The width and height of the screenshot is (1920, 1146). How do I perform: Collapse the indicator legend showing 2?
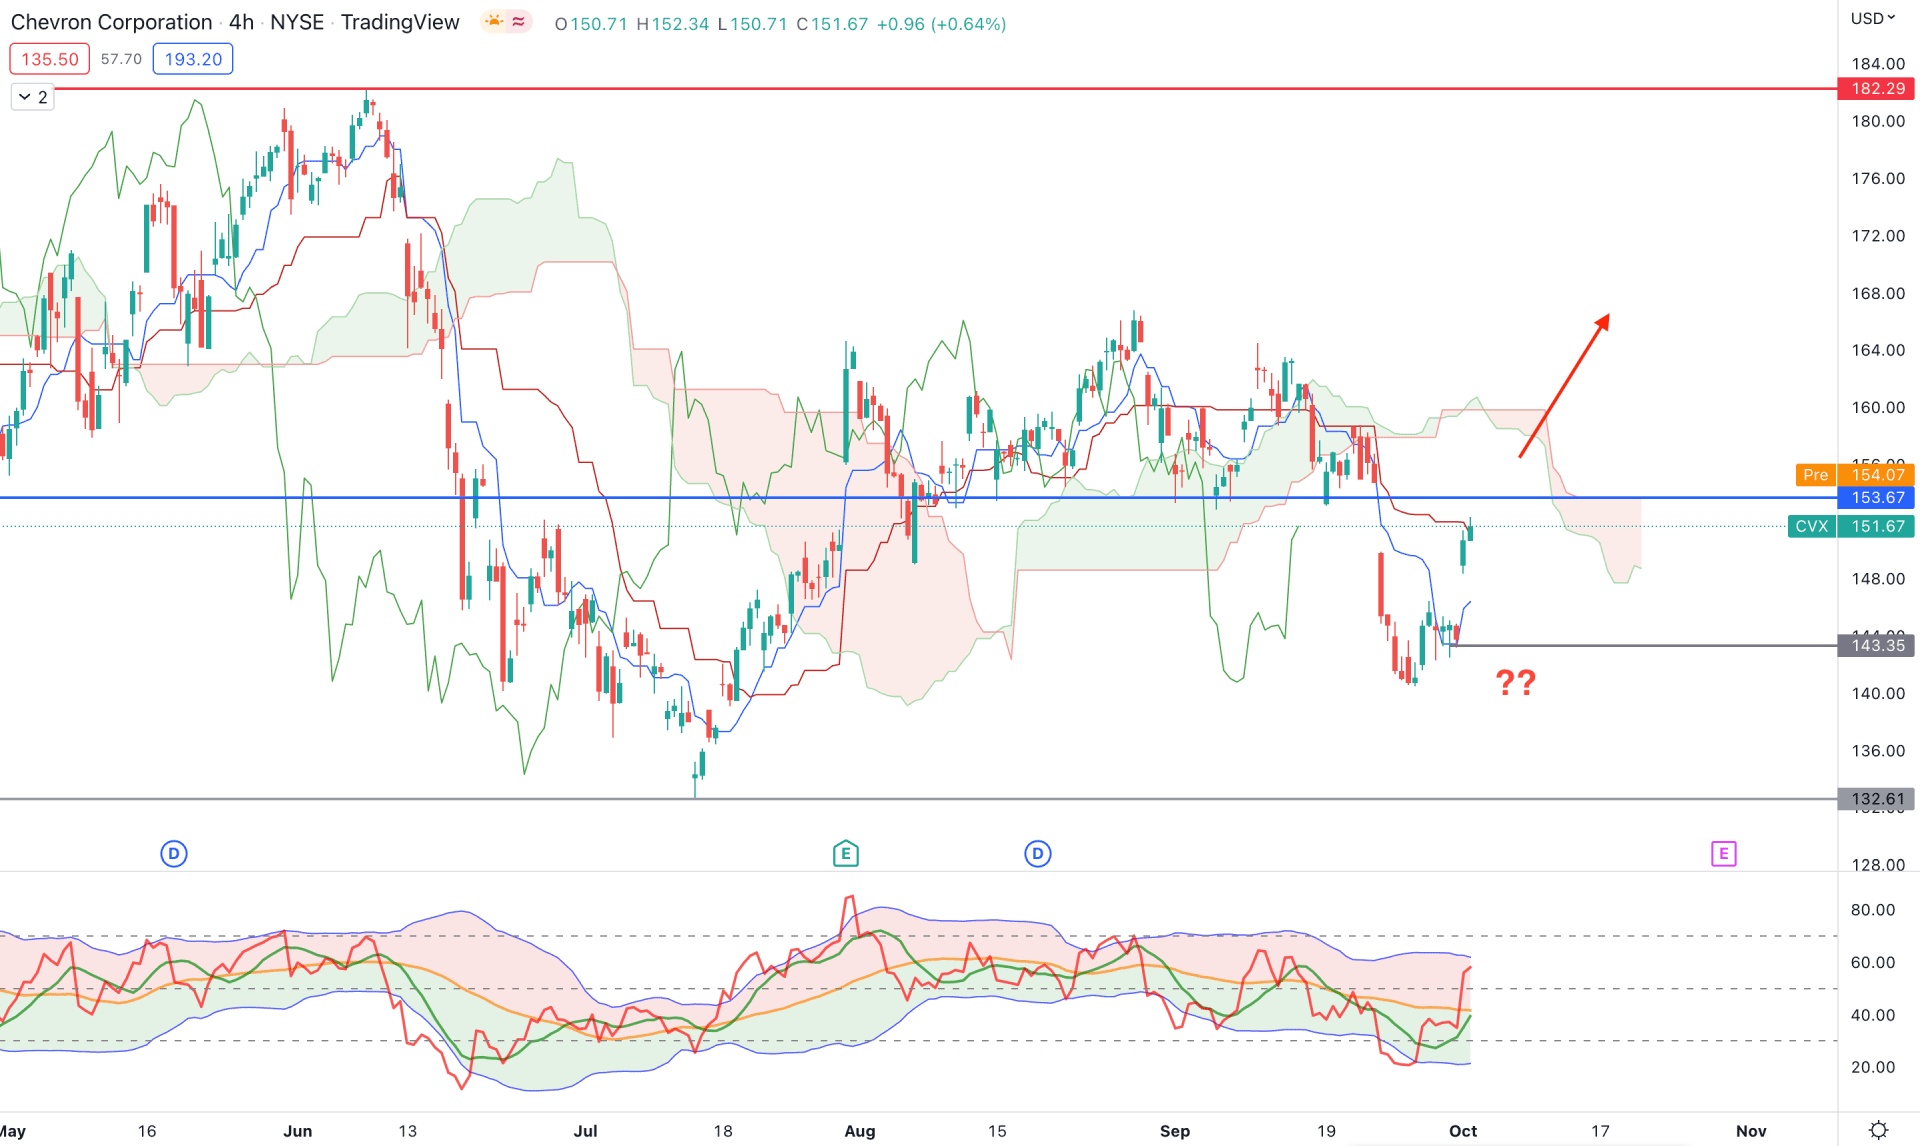[x=32, y=97]
